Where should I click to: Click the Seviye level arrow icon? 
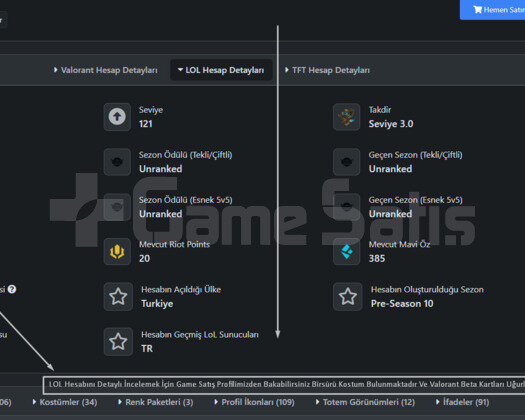117,117
